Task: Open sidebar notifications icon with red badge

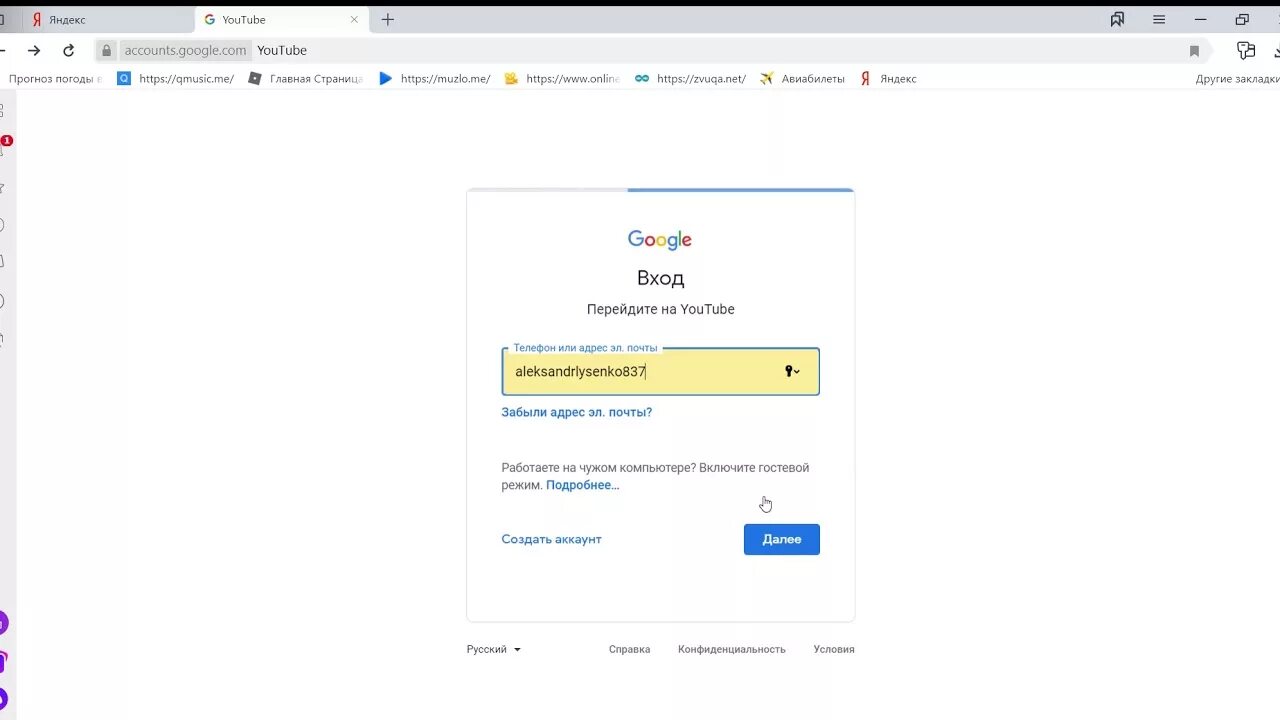Action: 4,146
